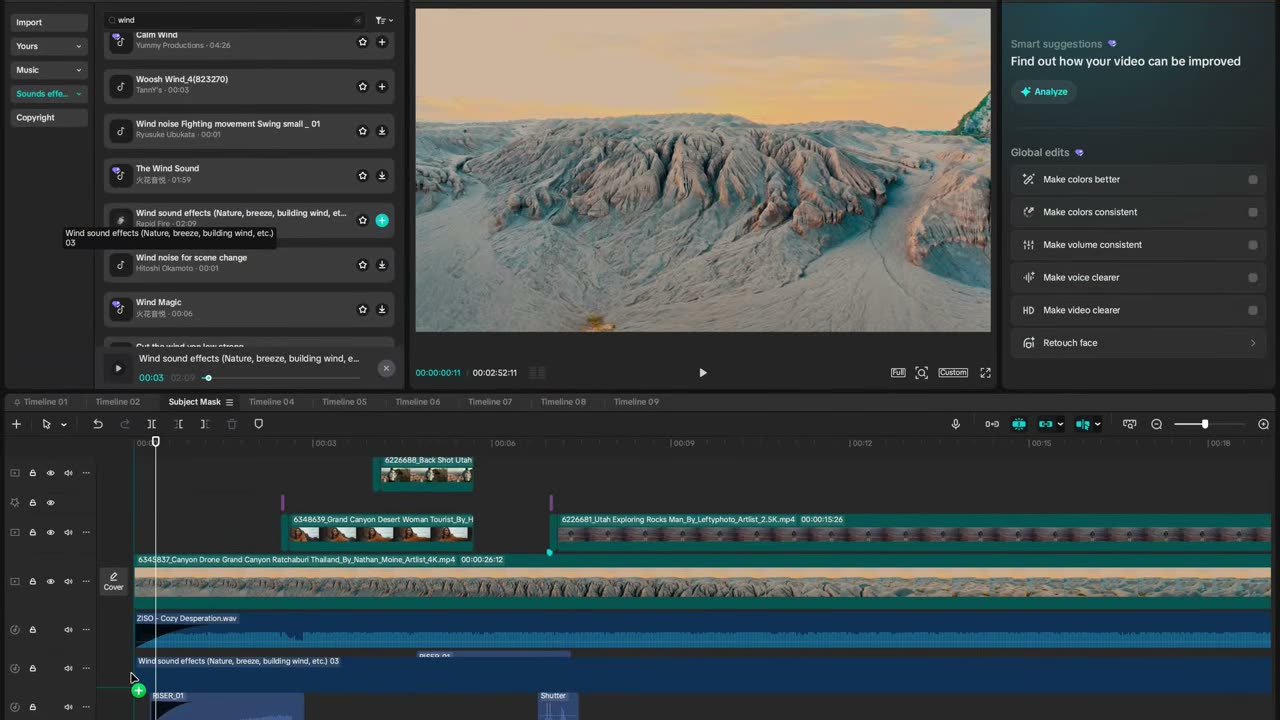Close the audio preview bar

click(386, 368)
